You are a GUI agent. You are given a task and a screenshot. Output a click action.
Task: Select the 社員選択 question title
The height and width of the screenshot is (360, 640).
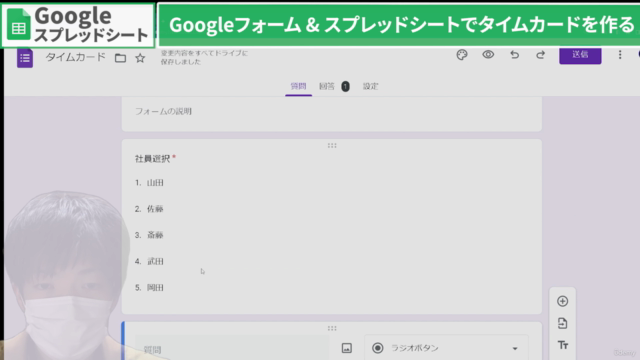coord(152,159)
